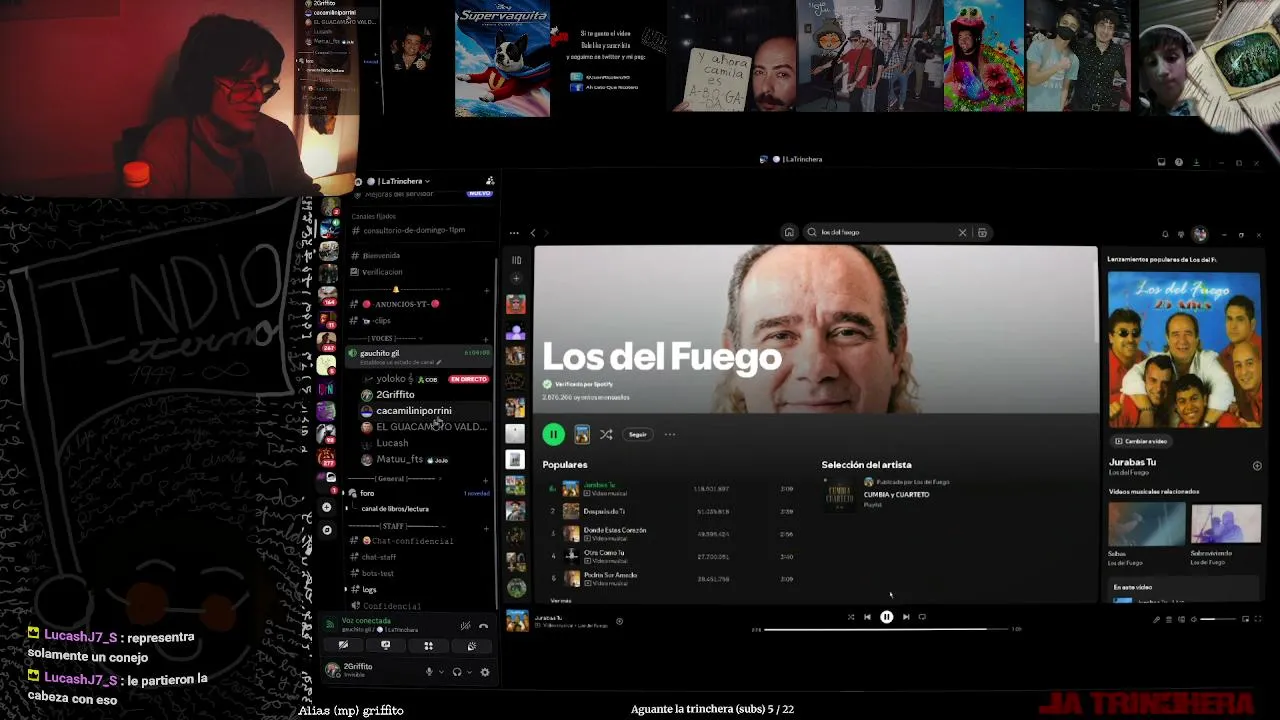Add Jurabas Tu to library with plus icon
The image size is (1280, 720).
1257,465
